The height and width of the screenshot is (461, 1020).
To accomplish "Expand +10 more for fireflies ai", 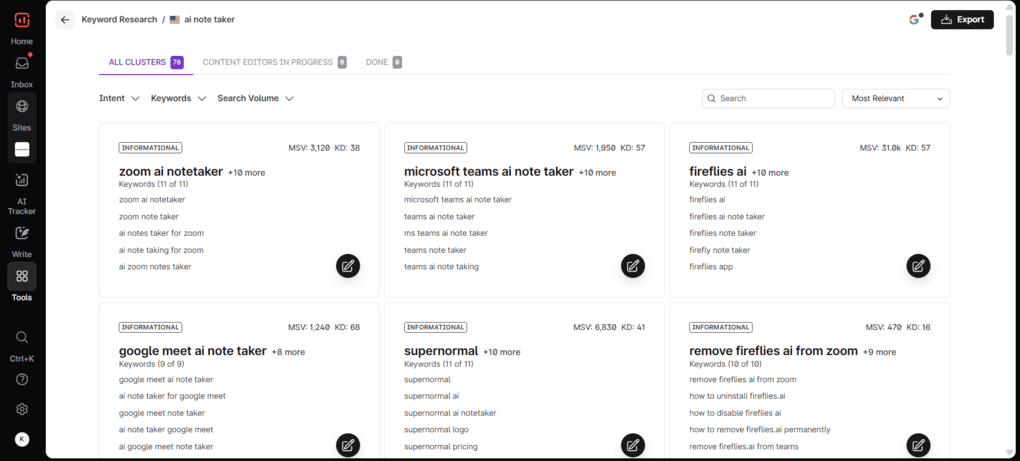I will pyautogui.click(x=770, y=173).
